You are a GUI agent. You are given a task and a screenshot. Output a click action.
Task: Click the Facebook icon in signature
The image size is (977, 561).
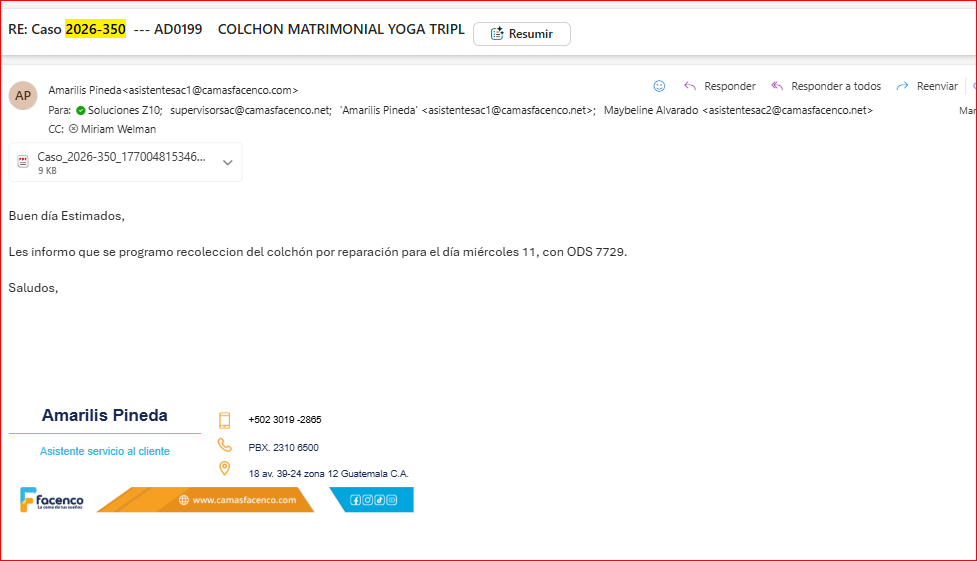(x=356, y=500)
